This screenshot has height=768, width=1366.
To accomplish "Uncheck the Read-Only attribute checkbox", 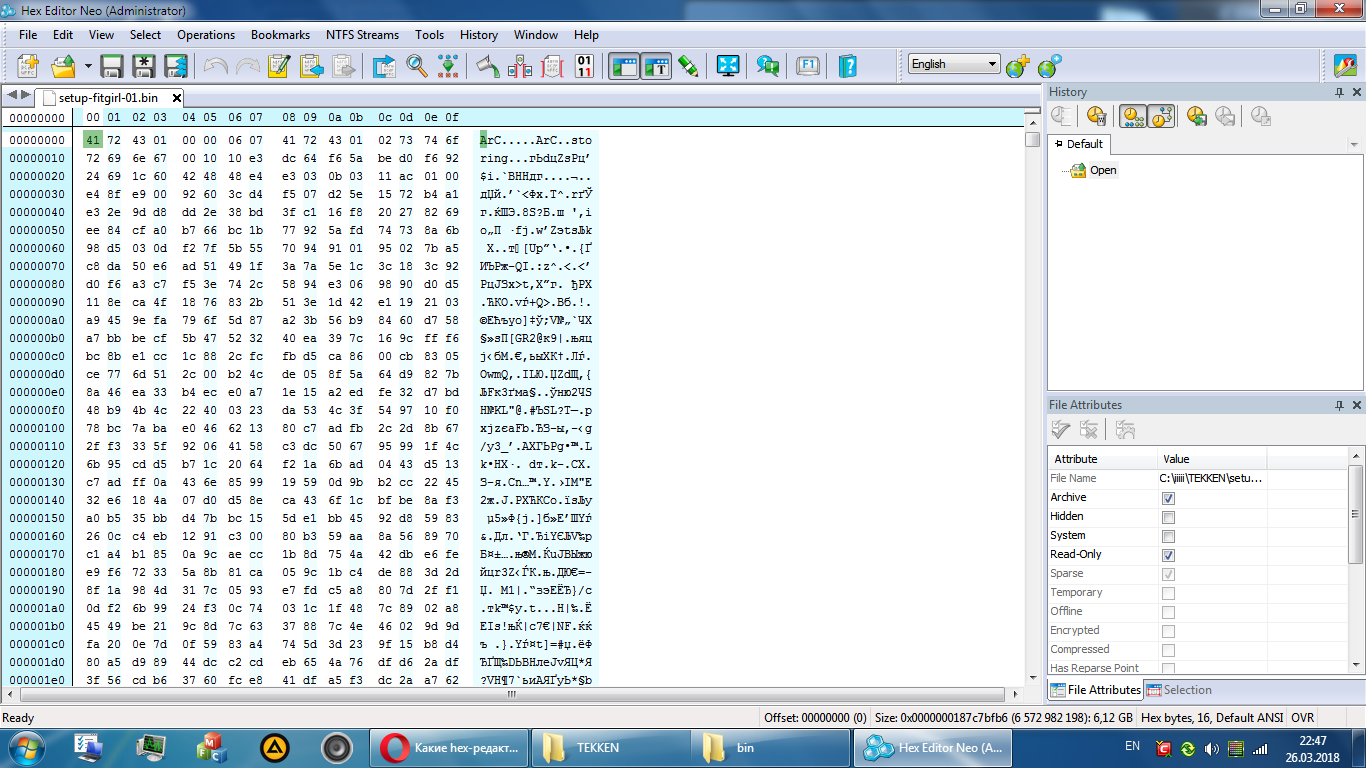I will 1168,555.
